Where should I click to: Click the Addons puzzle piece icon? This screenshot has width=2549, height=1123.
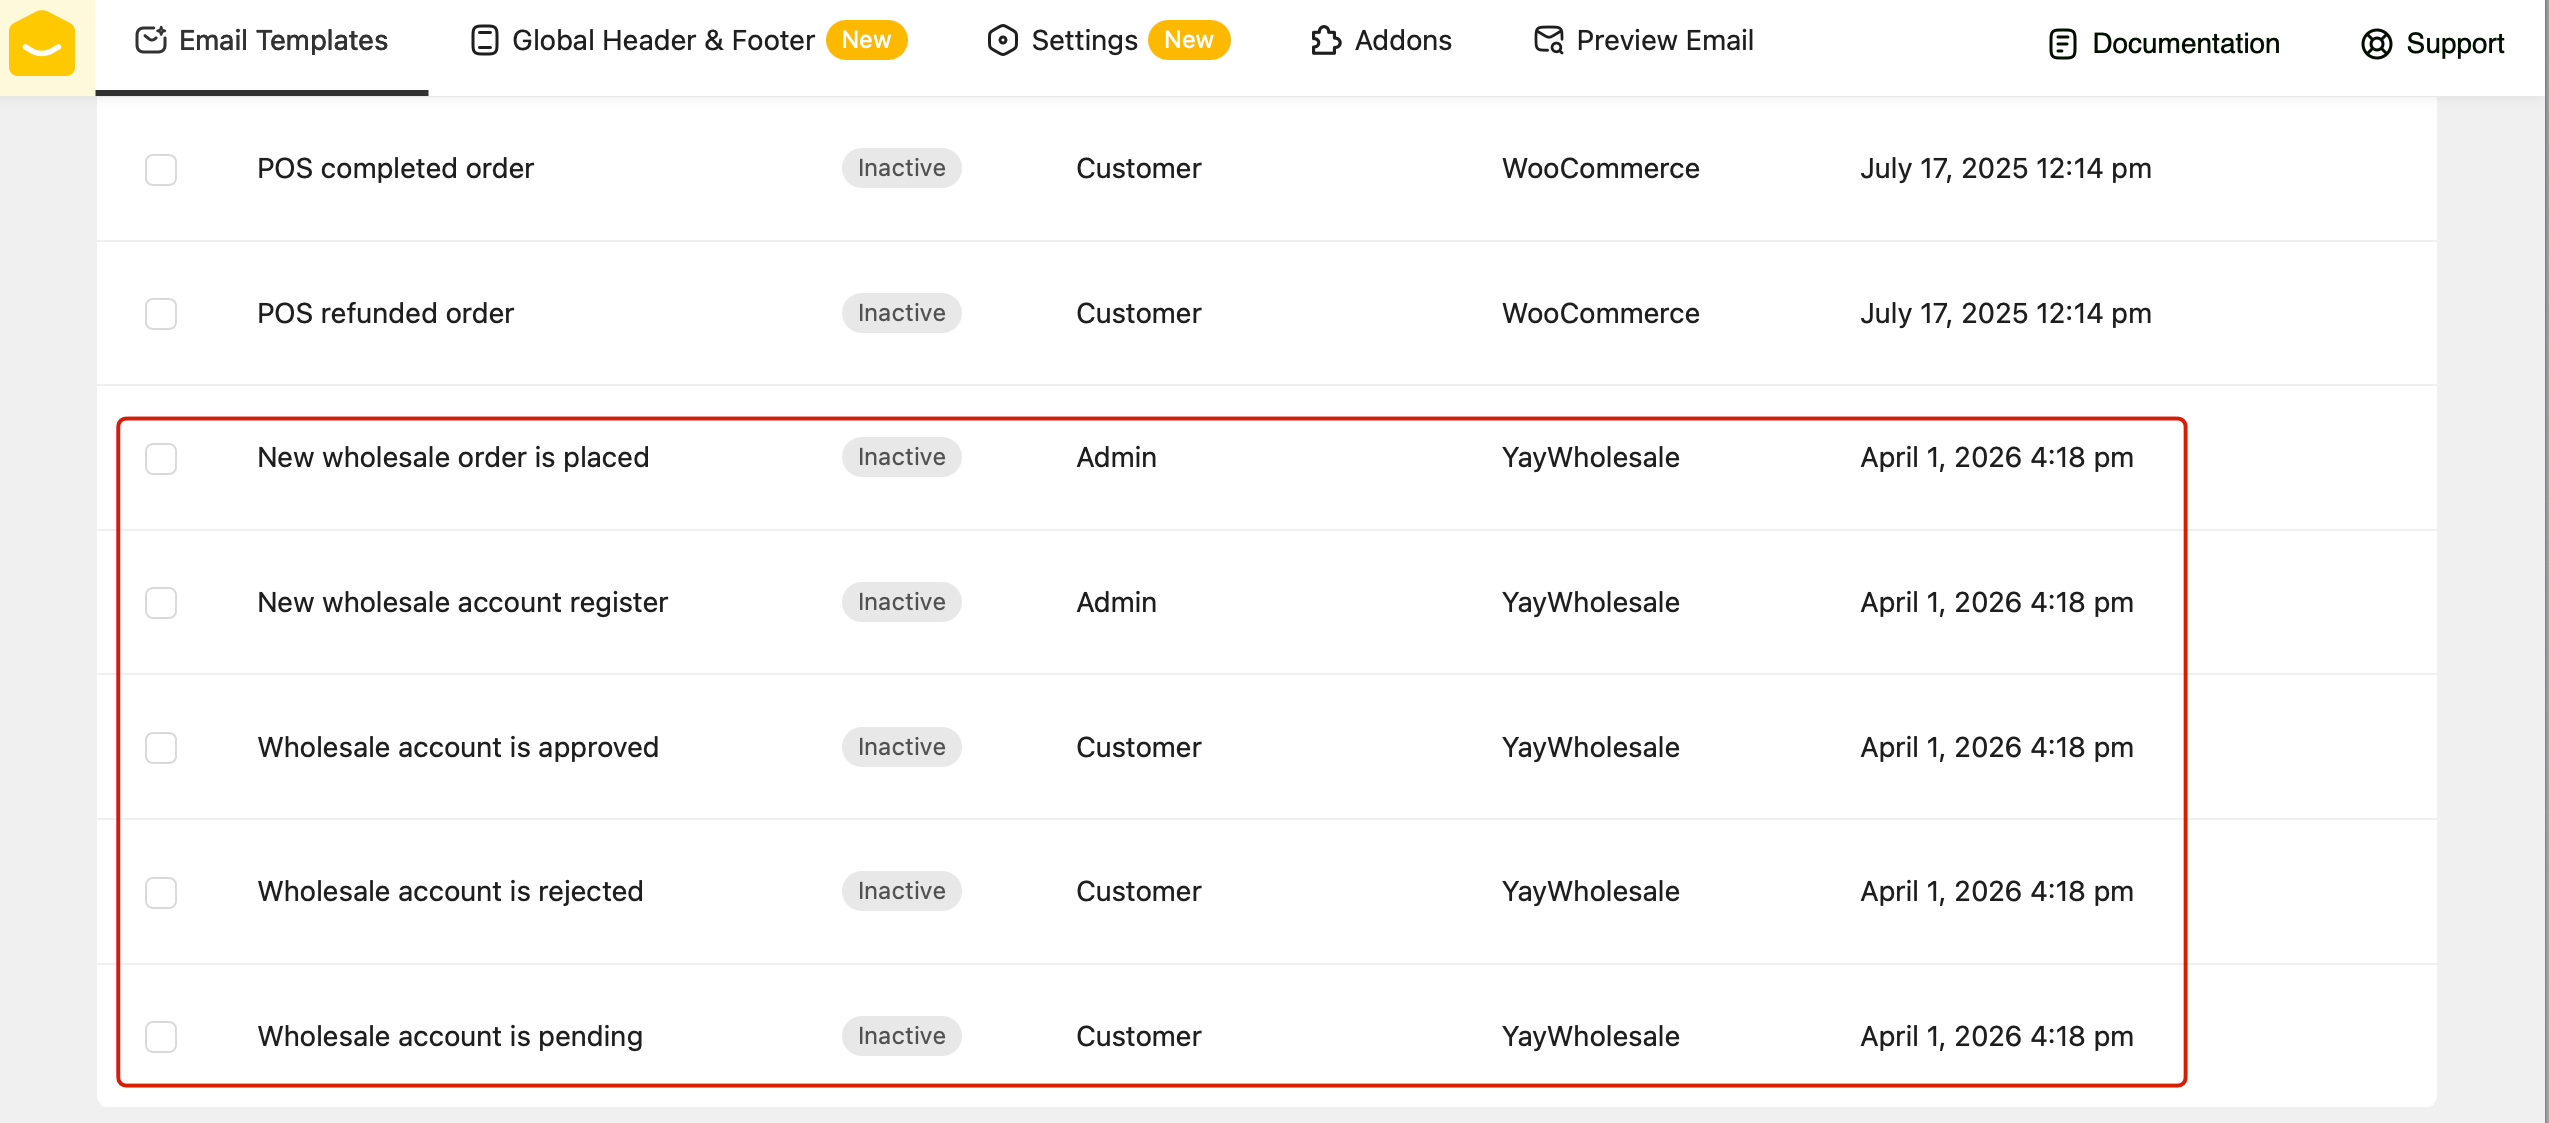pyautogui.click(x=1325, y=40)
